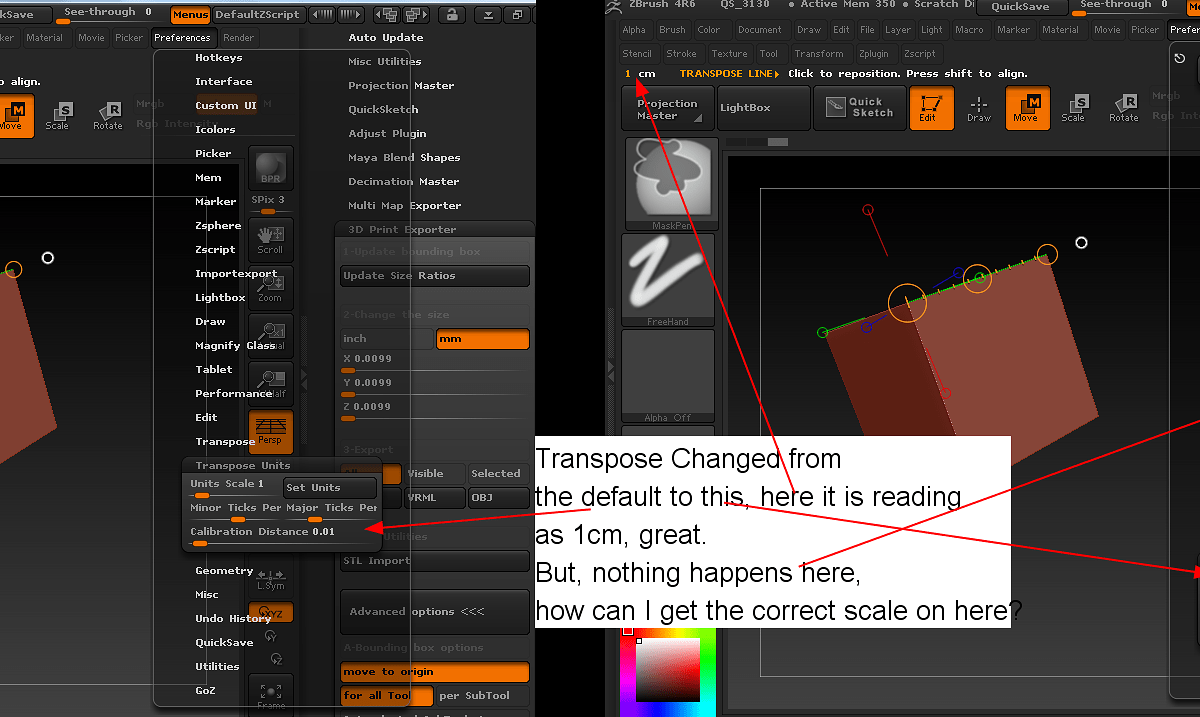Activate L.Sym local symmetry icon
The height and width of the screenshot is (717, 1200).
tap(271, 578)
